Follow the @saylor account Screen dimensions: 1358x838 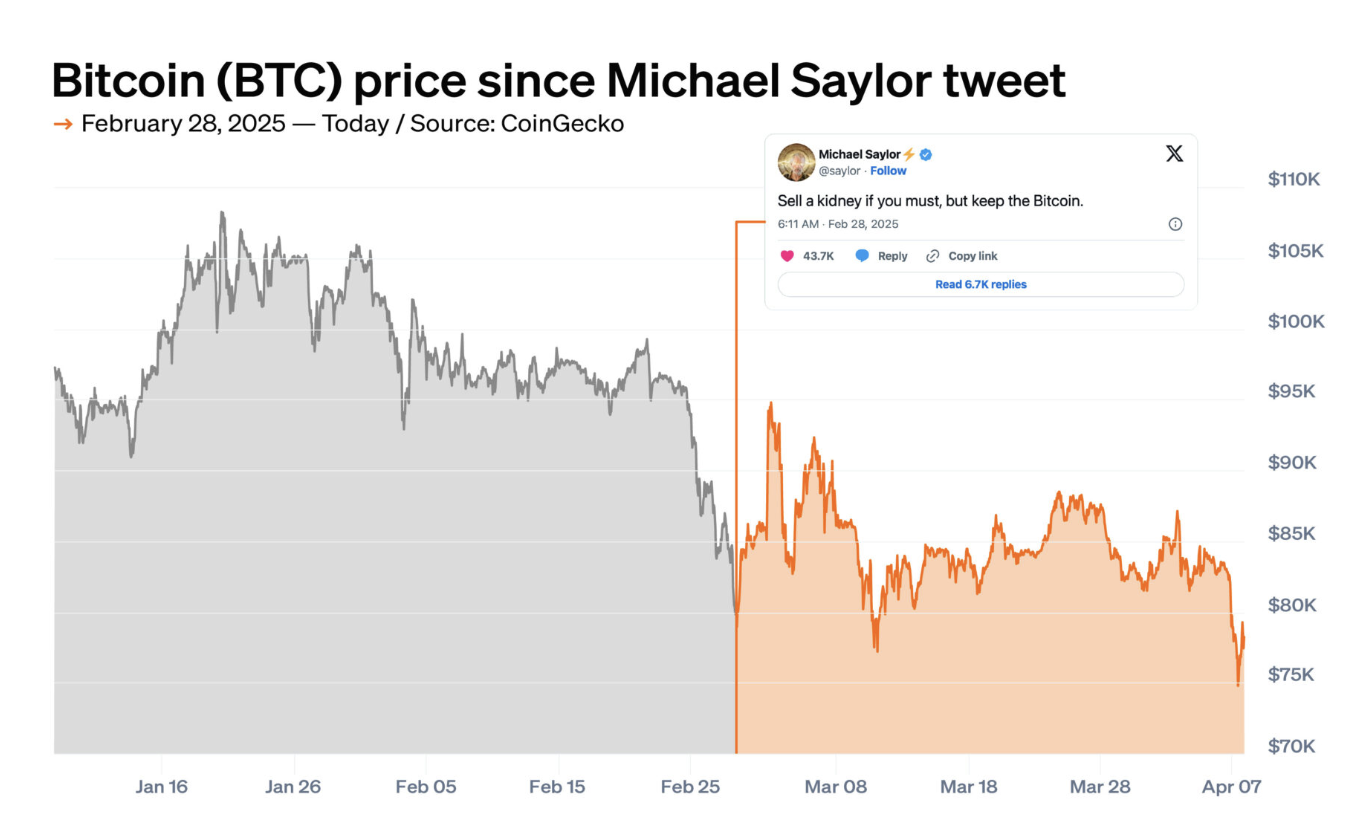pyautogui.click(x=888, y=171)
